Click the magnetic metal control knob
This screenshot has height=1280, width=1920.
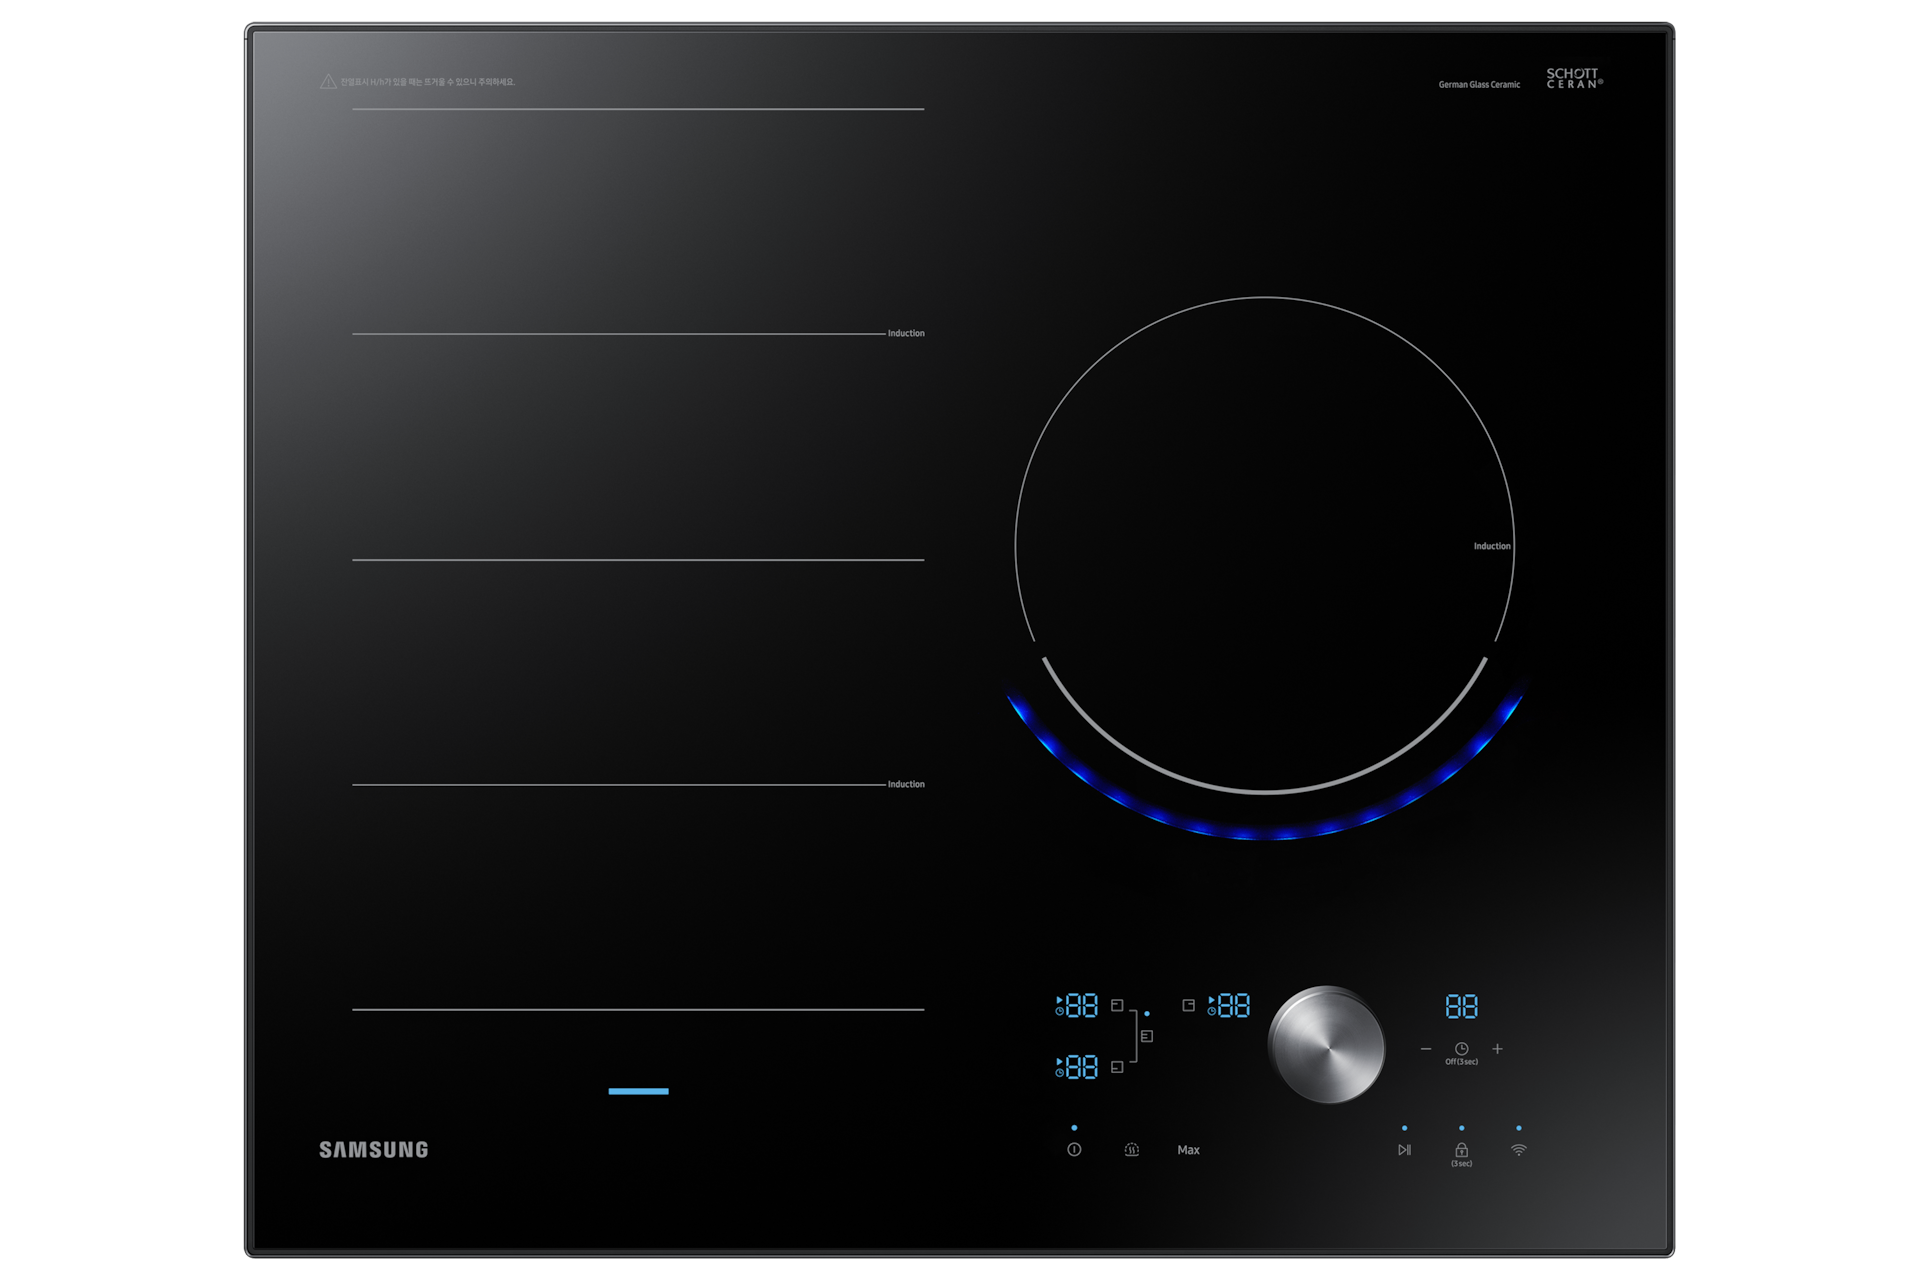(x=1326, y=1045)
